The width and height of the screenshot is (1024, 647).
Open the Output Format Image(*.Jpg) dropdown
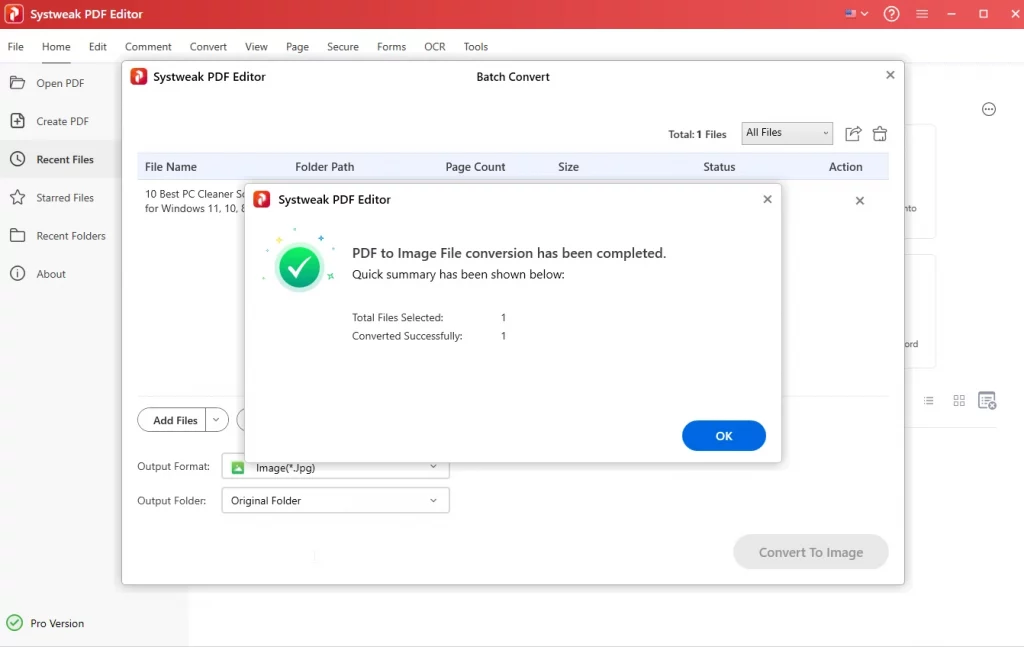(x=335, y=467)
